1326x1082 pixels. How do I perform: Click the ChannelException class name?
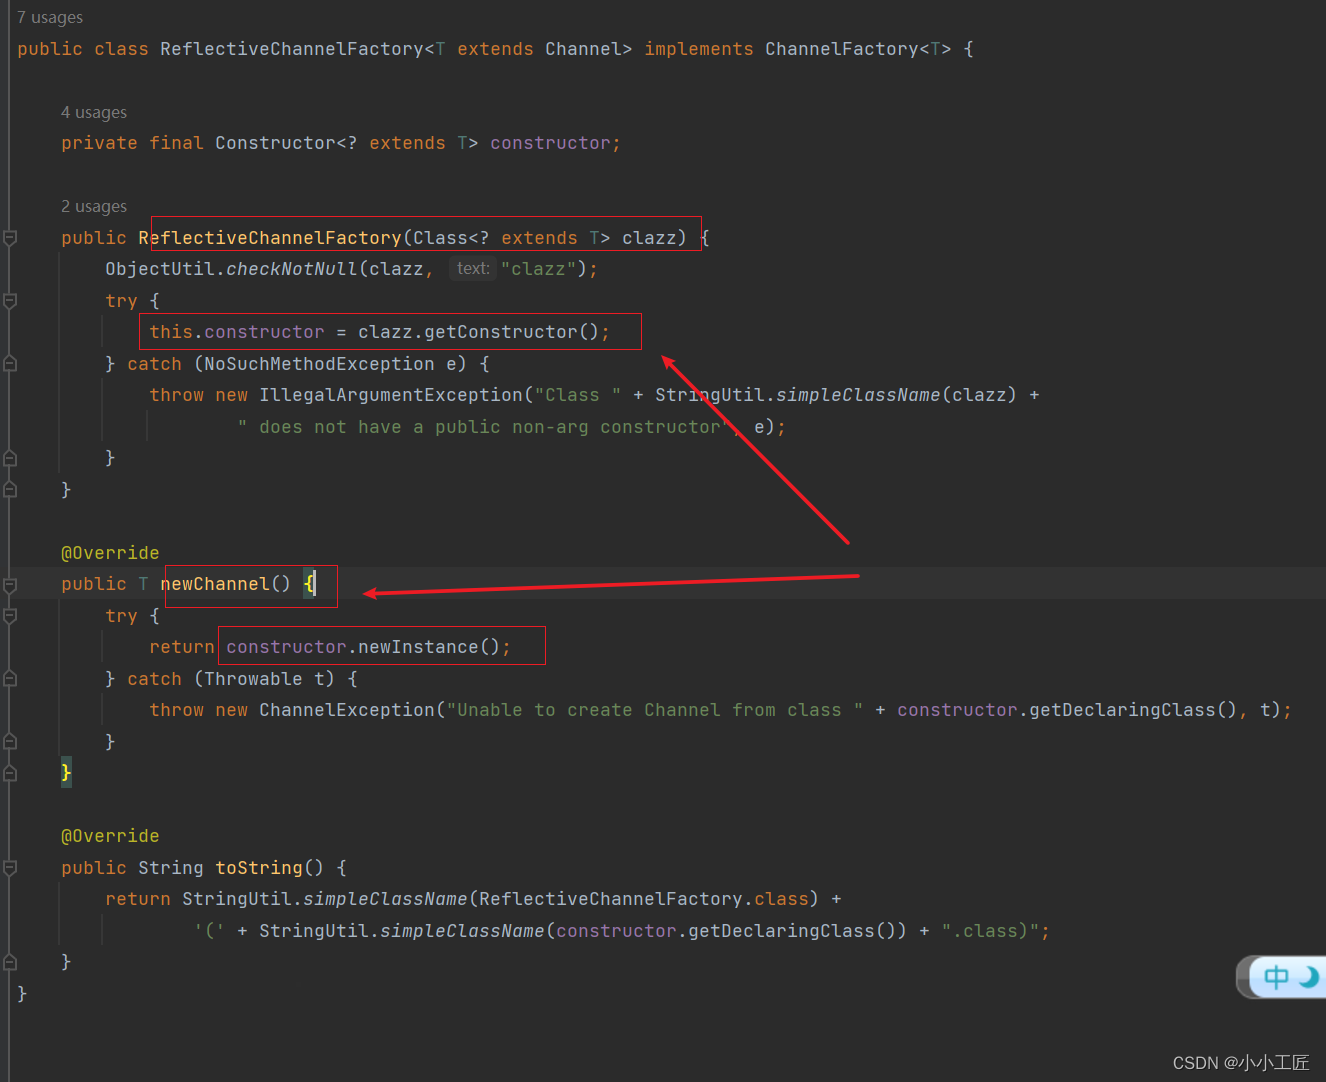click(347, 710)
